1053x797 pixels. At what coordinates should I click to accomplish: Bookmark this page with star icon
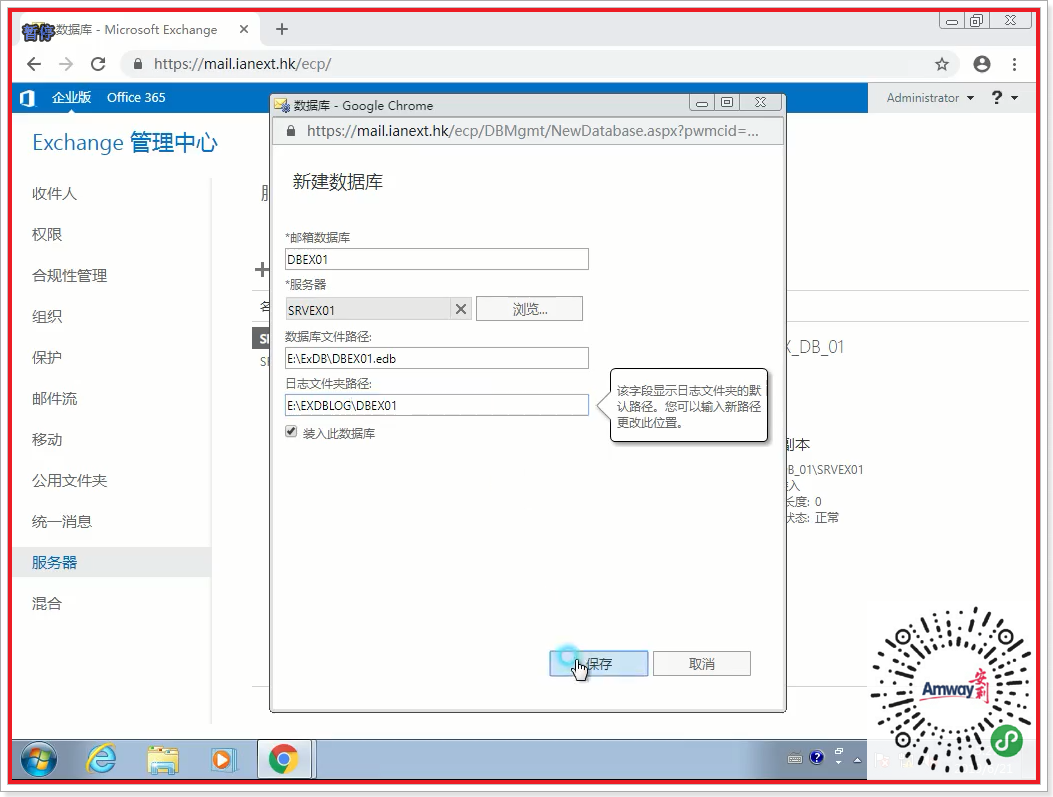942,64
